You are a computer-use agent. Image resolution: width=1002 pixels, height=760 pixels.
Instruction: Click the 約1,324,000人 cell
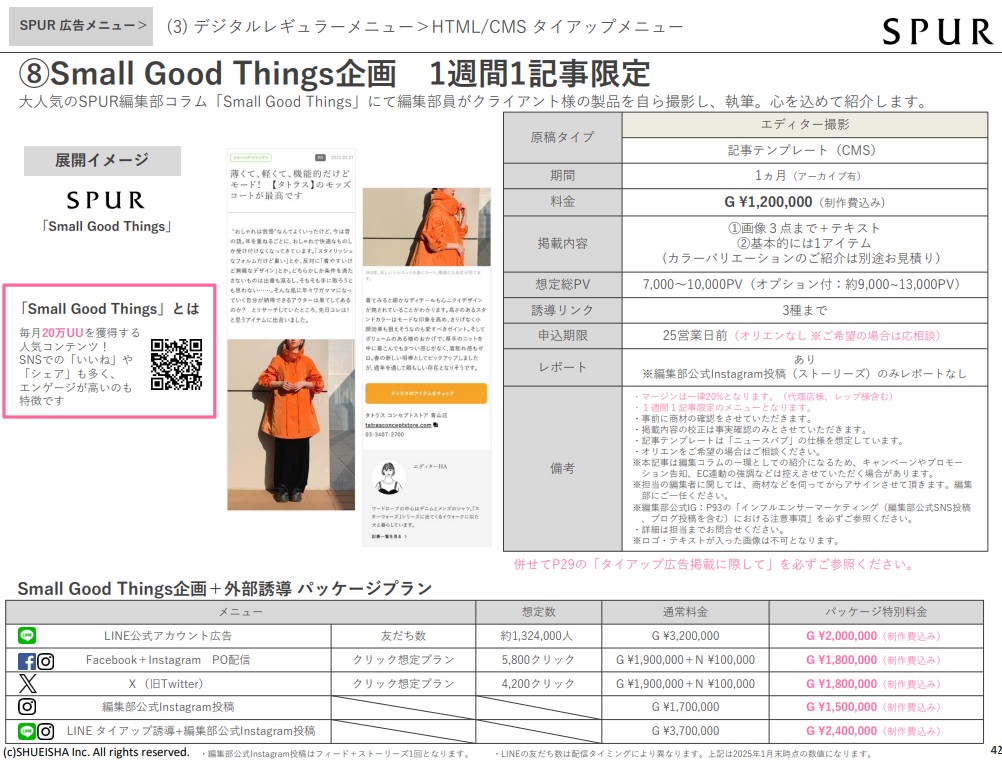538,636
